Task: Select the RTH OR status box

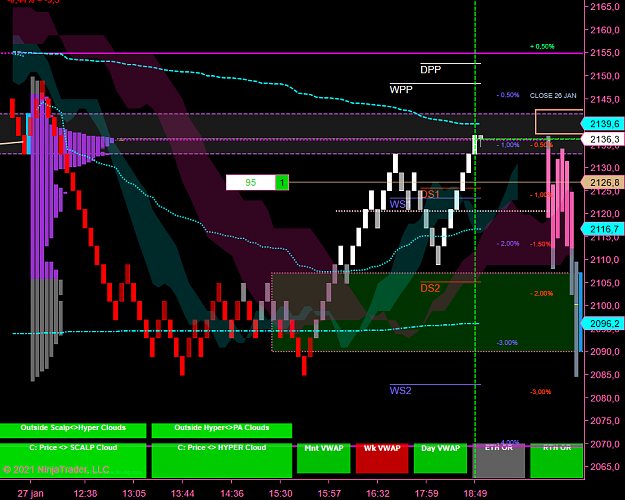Action: point(557,460)
